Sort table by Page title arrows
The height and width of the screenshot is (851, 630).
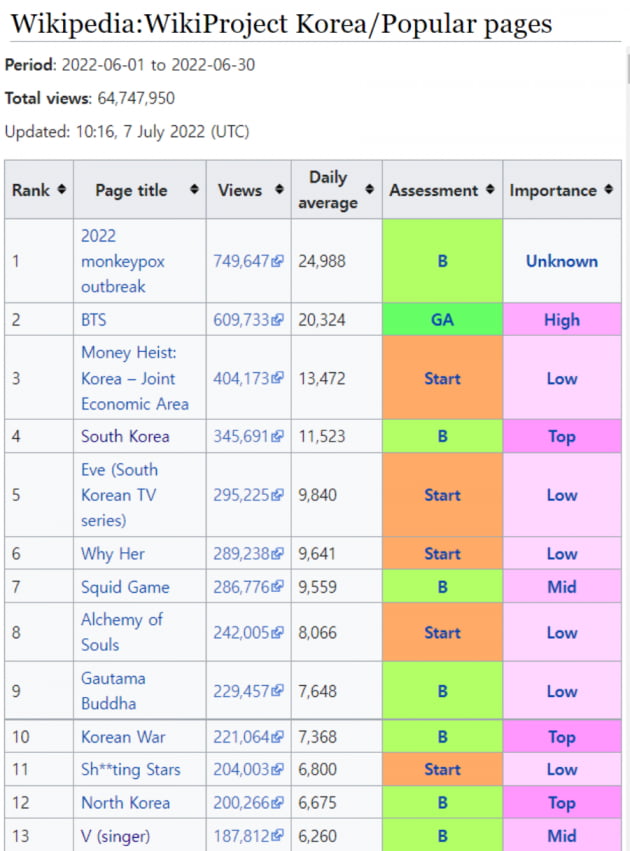(194, 189)
